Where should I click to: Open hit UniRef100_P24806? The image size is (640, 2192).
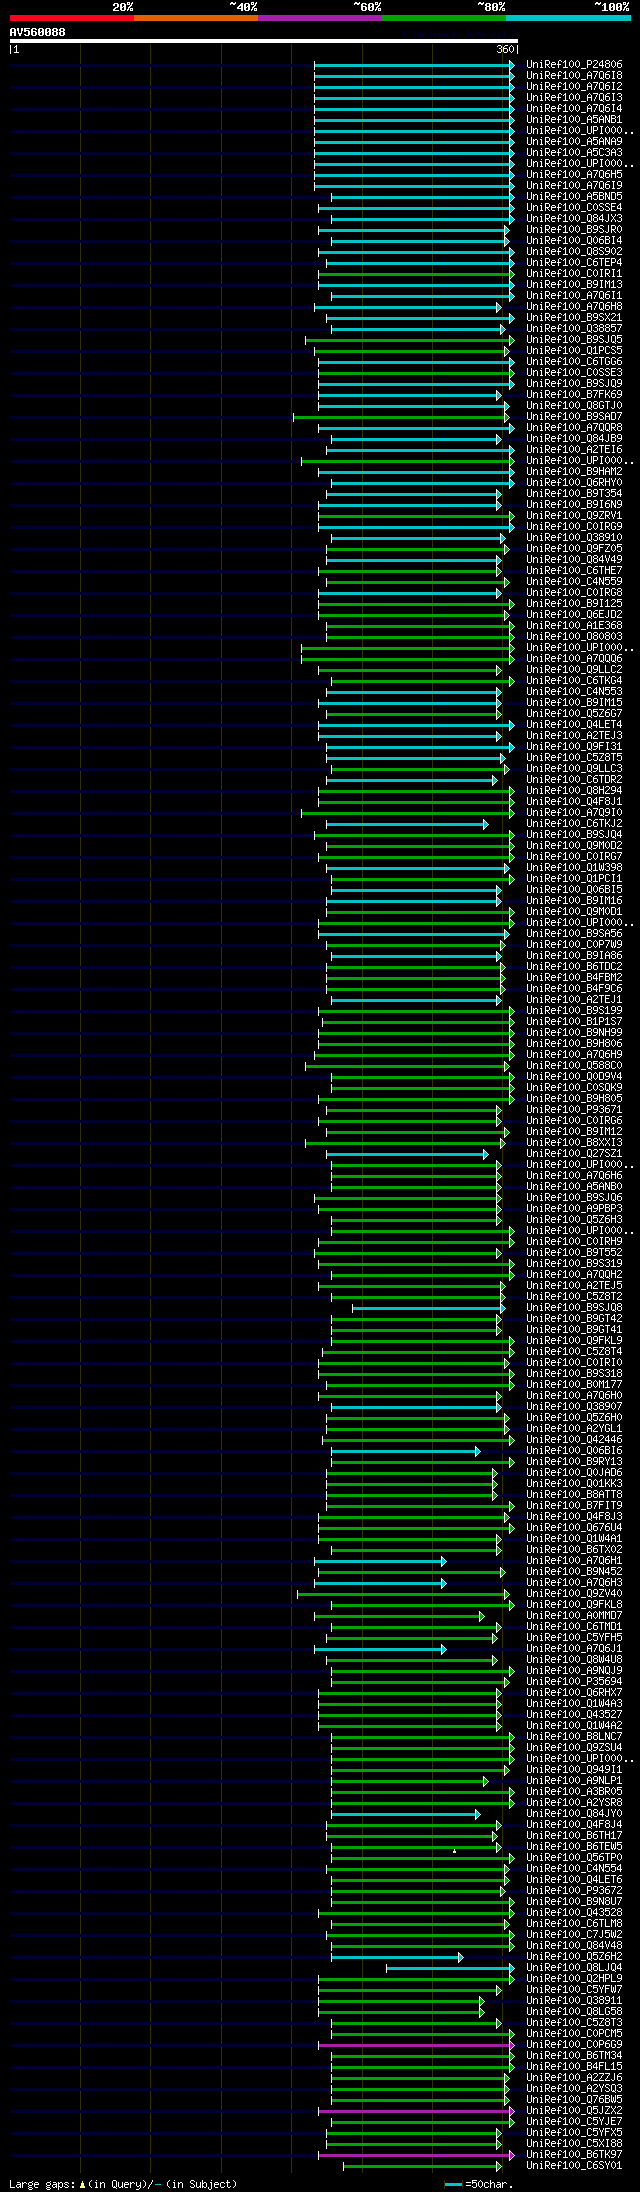[574, 65]
